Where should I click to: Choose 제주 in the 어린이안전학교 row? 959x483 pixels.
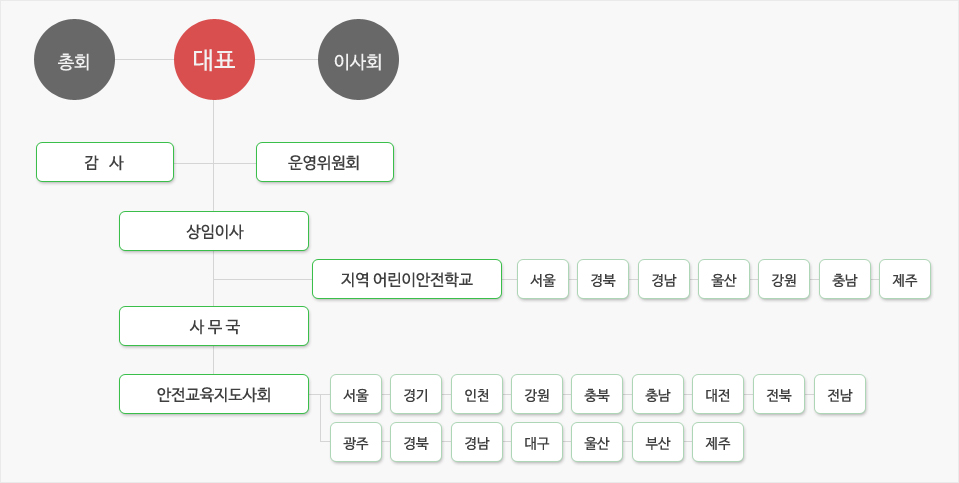[905, 279]
